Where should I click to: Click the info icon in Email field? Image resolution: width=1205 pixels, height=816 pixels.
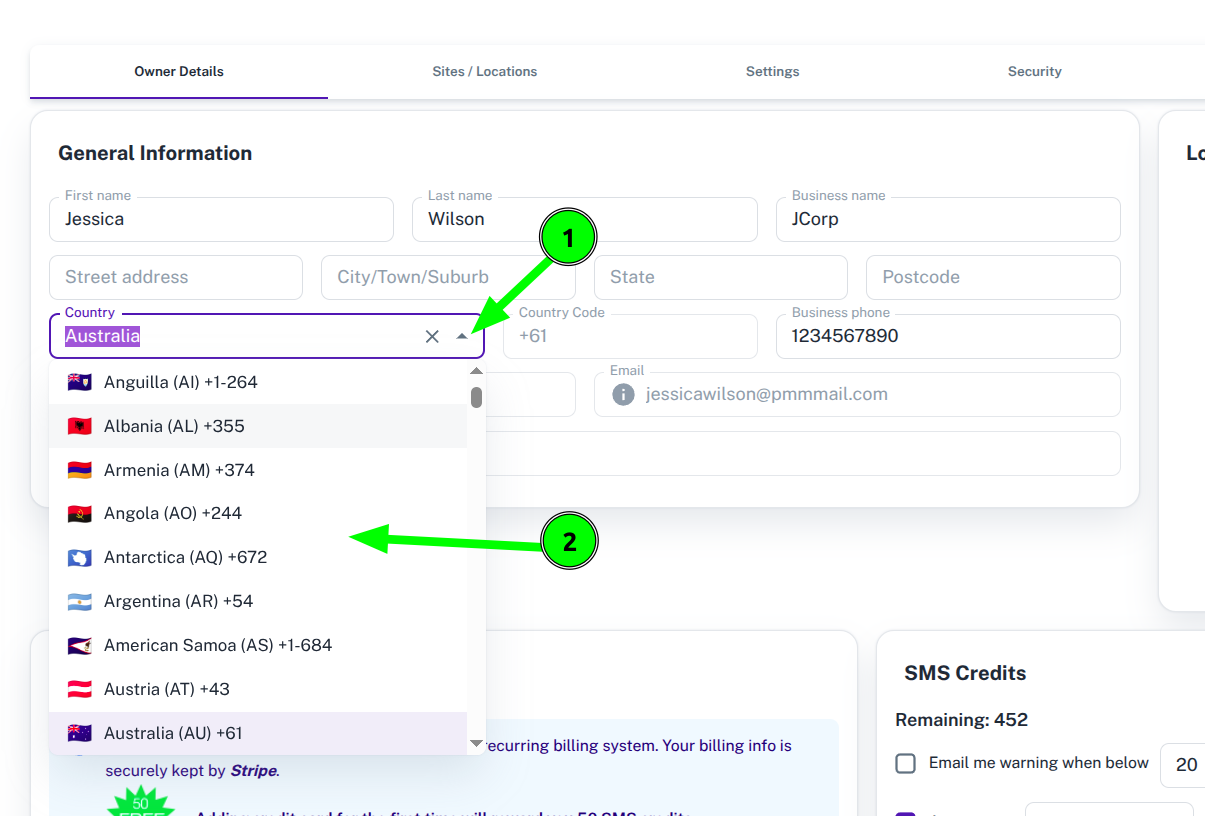click(x=623, y=395)
